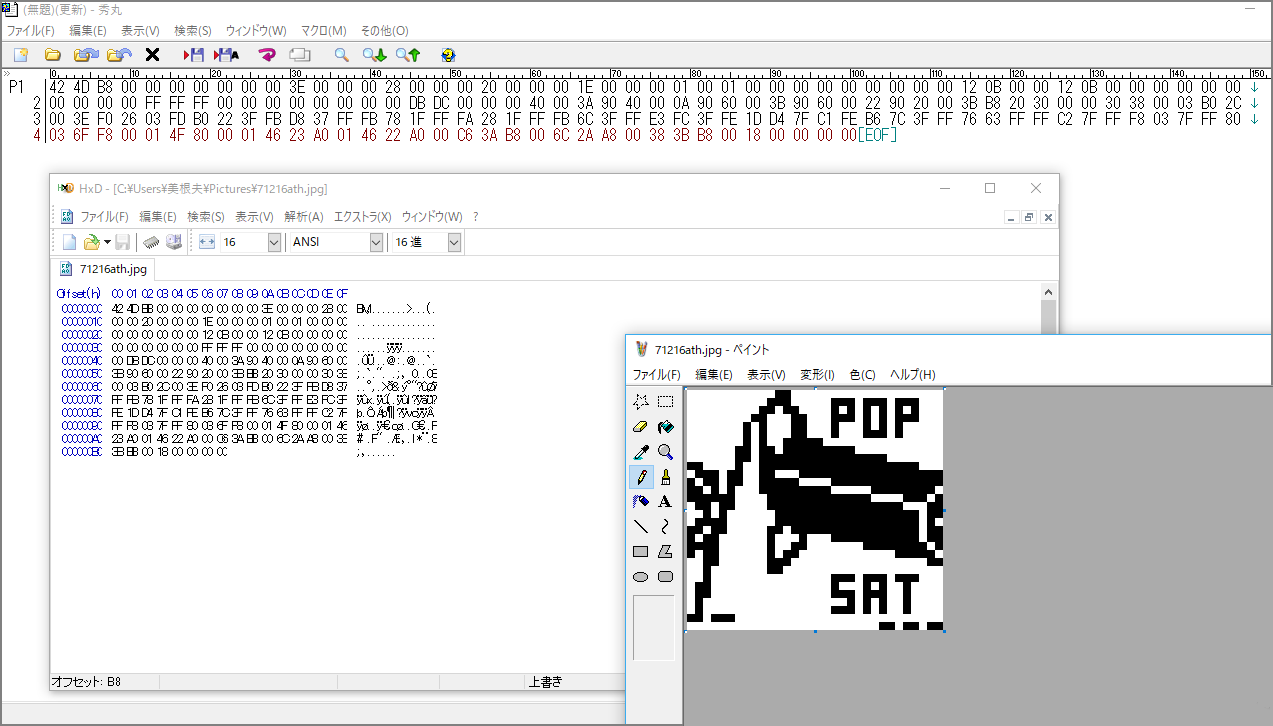Click the Help question mark icon in Hidemaru
Screen dimensions: 1273x726
pyautogui.click(x=448, y=55)
